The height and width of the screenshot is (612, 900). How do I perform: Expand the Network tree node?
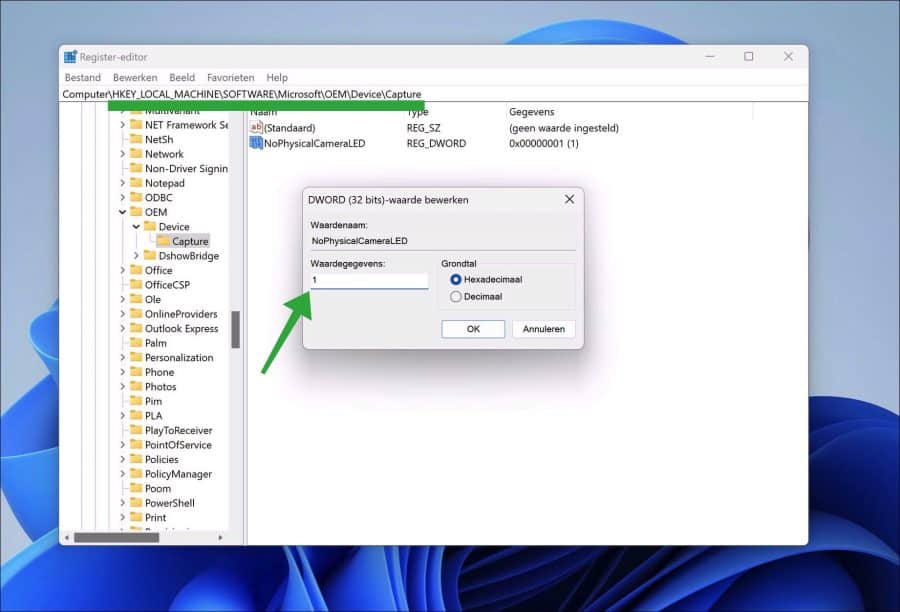(x=122, y=154)
